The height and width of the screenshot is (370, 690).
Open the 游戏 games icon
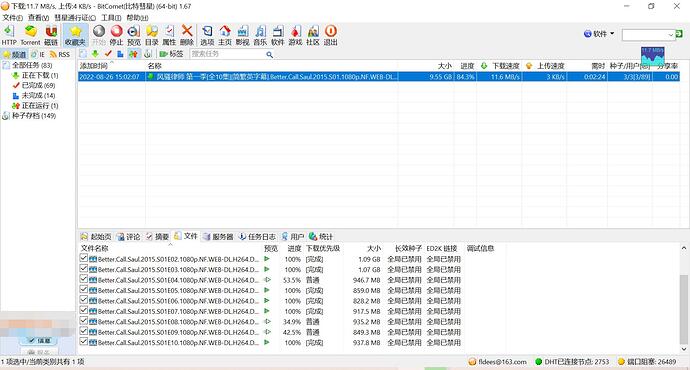point(295,35)
